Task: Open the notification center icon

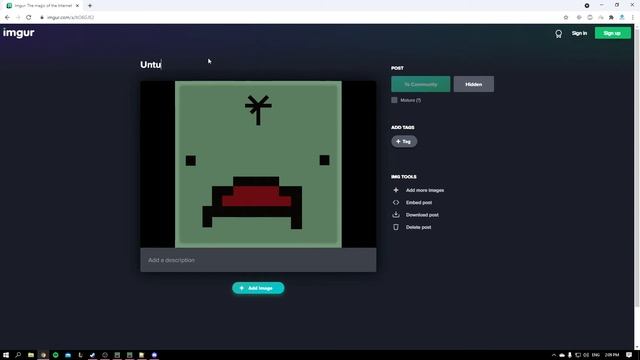Action: [629, 355]
